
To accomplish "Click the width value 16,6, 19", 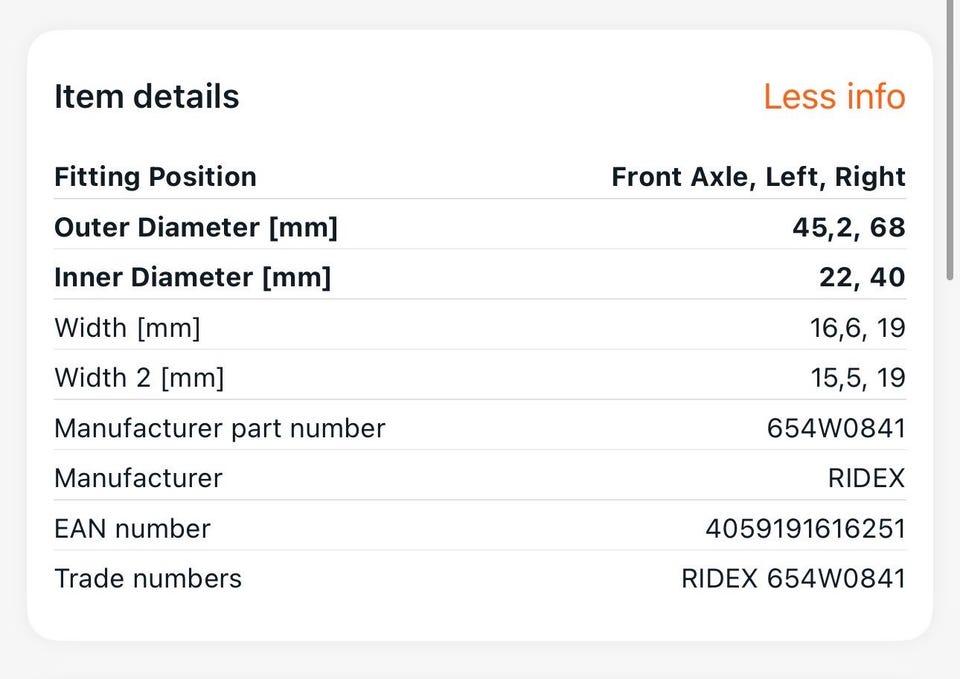I will [x=857, y=327].
